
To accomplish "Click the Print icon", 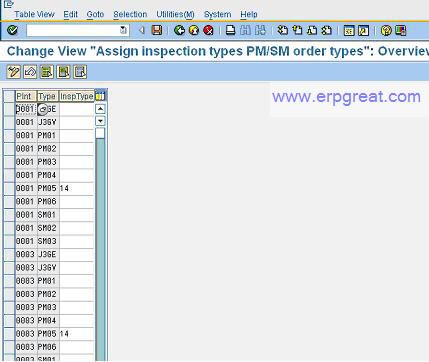I will pyautogui.click(x=231, y=31).
